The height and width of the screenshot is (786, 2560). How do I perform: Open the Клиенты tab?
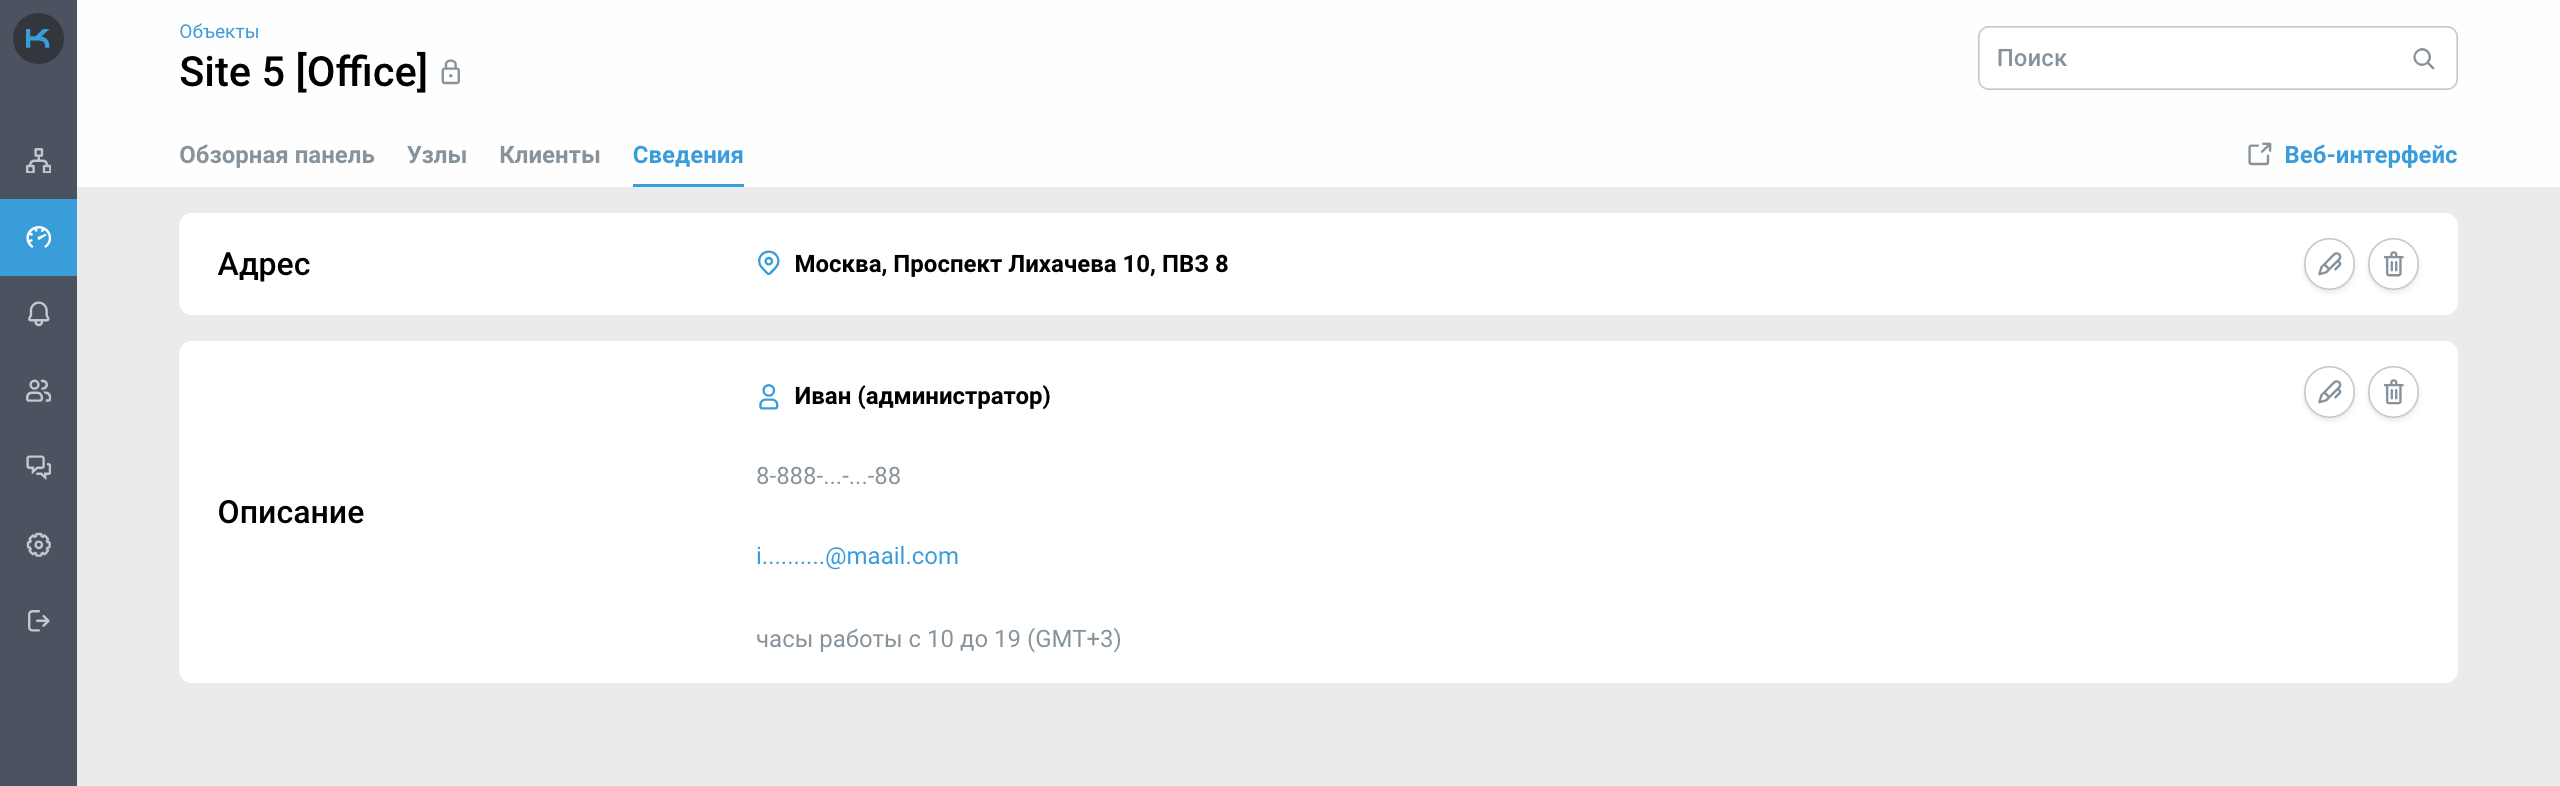click(x=549, y=155)
